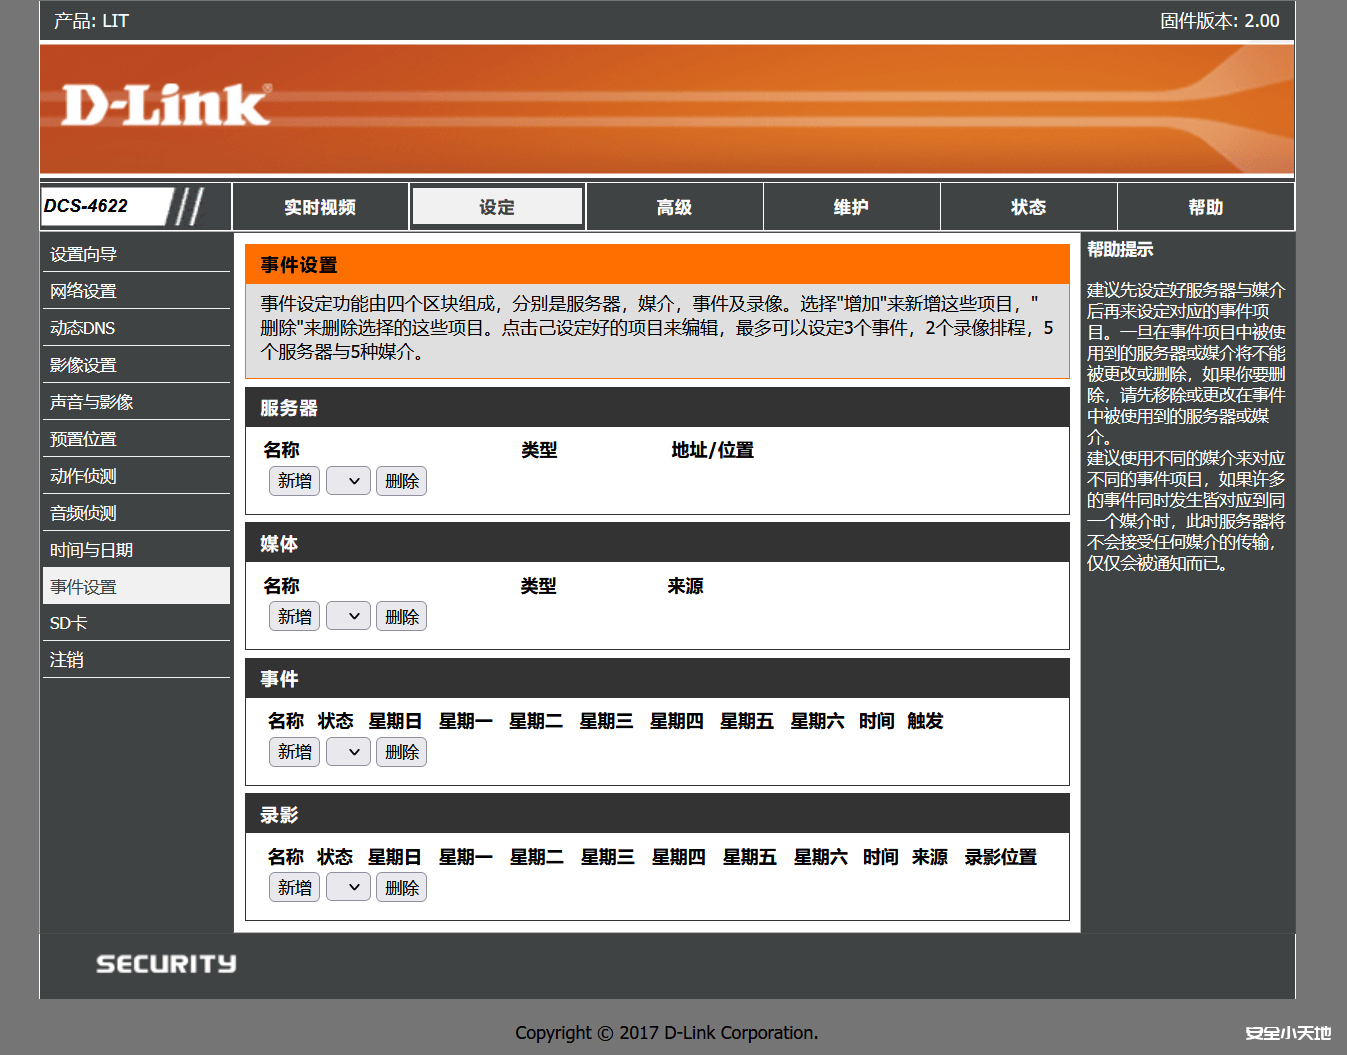The height and width of the screenshot is (1055, 1347).
Task: Expand the dropdown in the 服务器 section
Action: (x=347, y=481)
